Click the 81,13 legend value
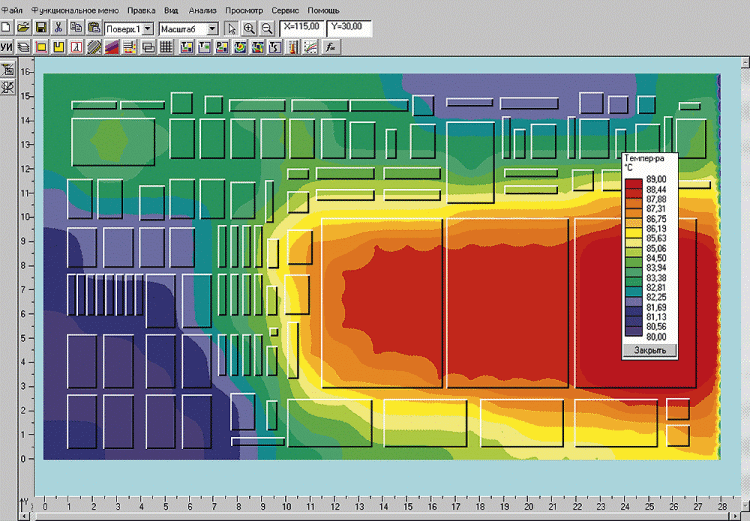 tap(656, 317)
